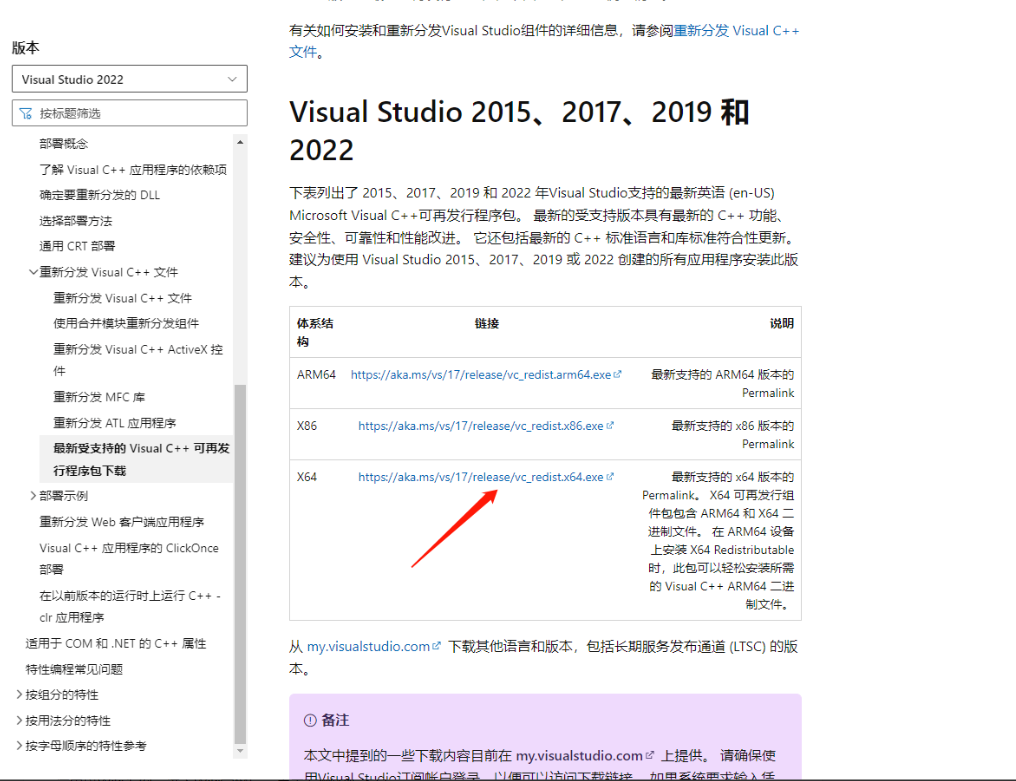Viewport: 1016px width, 781px height.
Task: Open 使用合并模块重新分发组件
Action: pyautogui.click(x=126, y=323)
